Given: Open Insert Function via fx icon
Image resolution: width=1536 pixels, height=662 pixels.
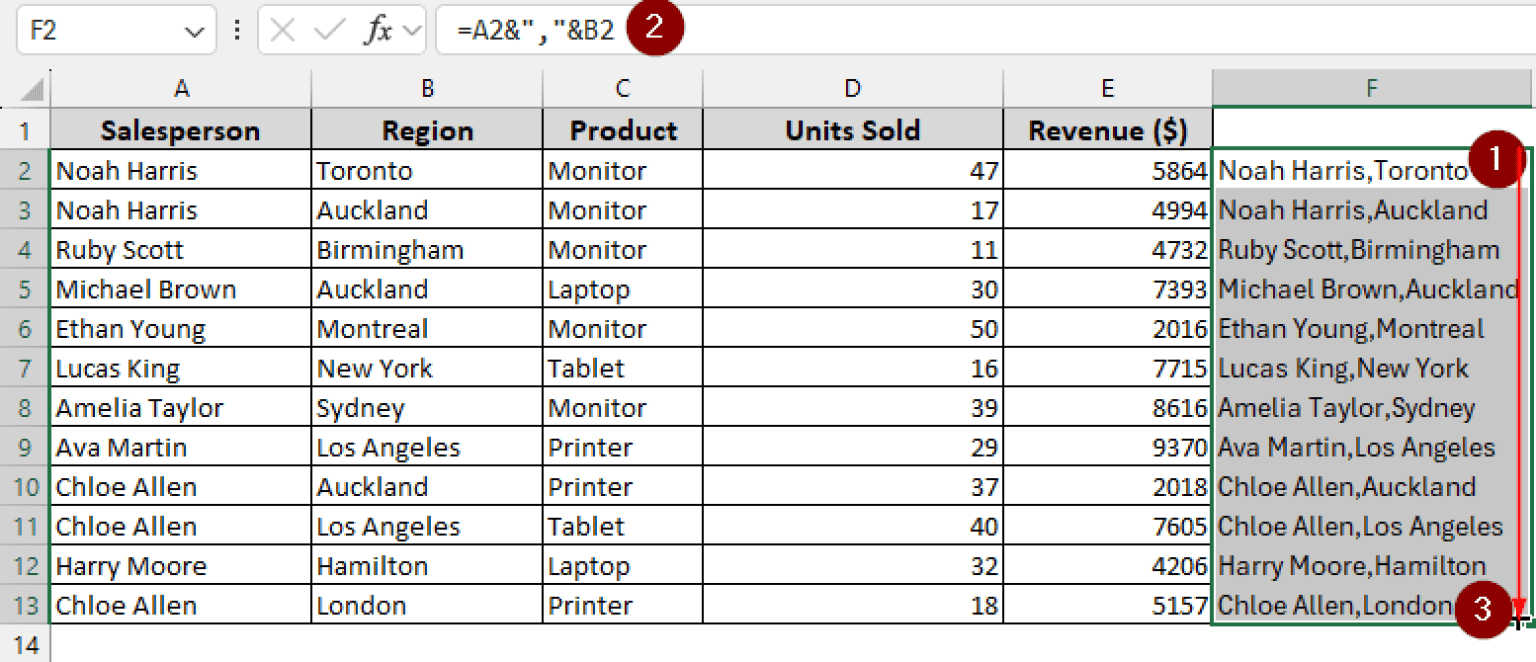Looking at the screenshot, I should pyautogui.click(x=378, y=31).
